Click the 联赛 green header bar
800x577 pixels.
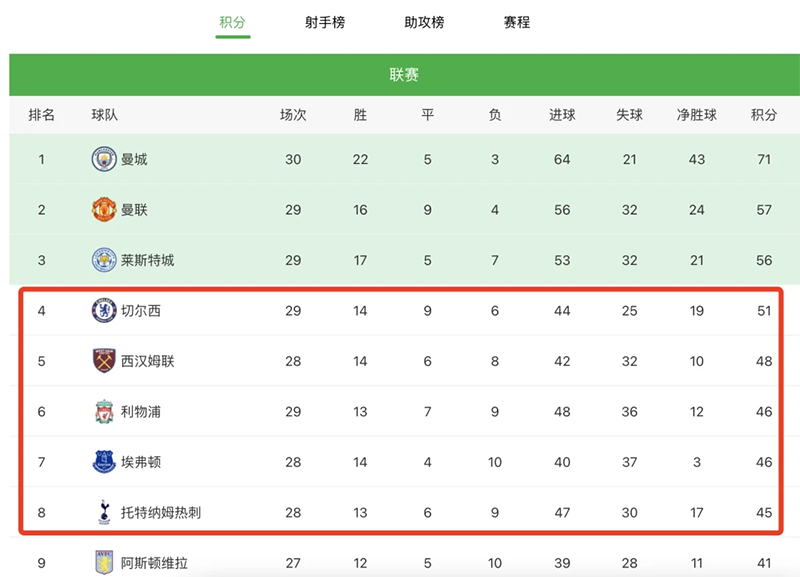(x=404, y=75)
